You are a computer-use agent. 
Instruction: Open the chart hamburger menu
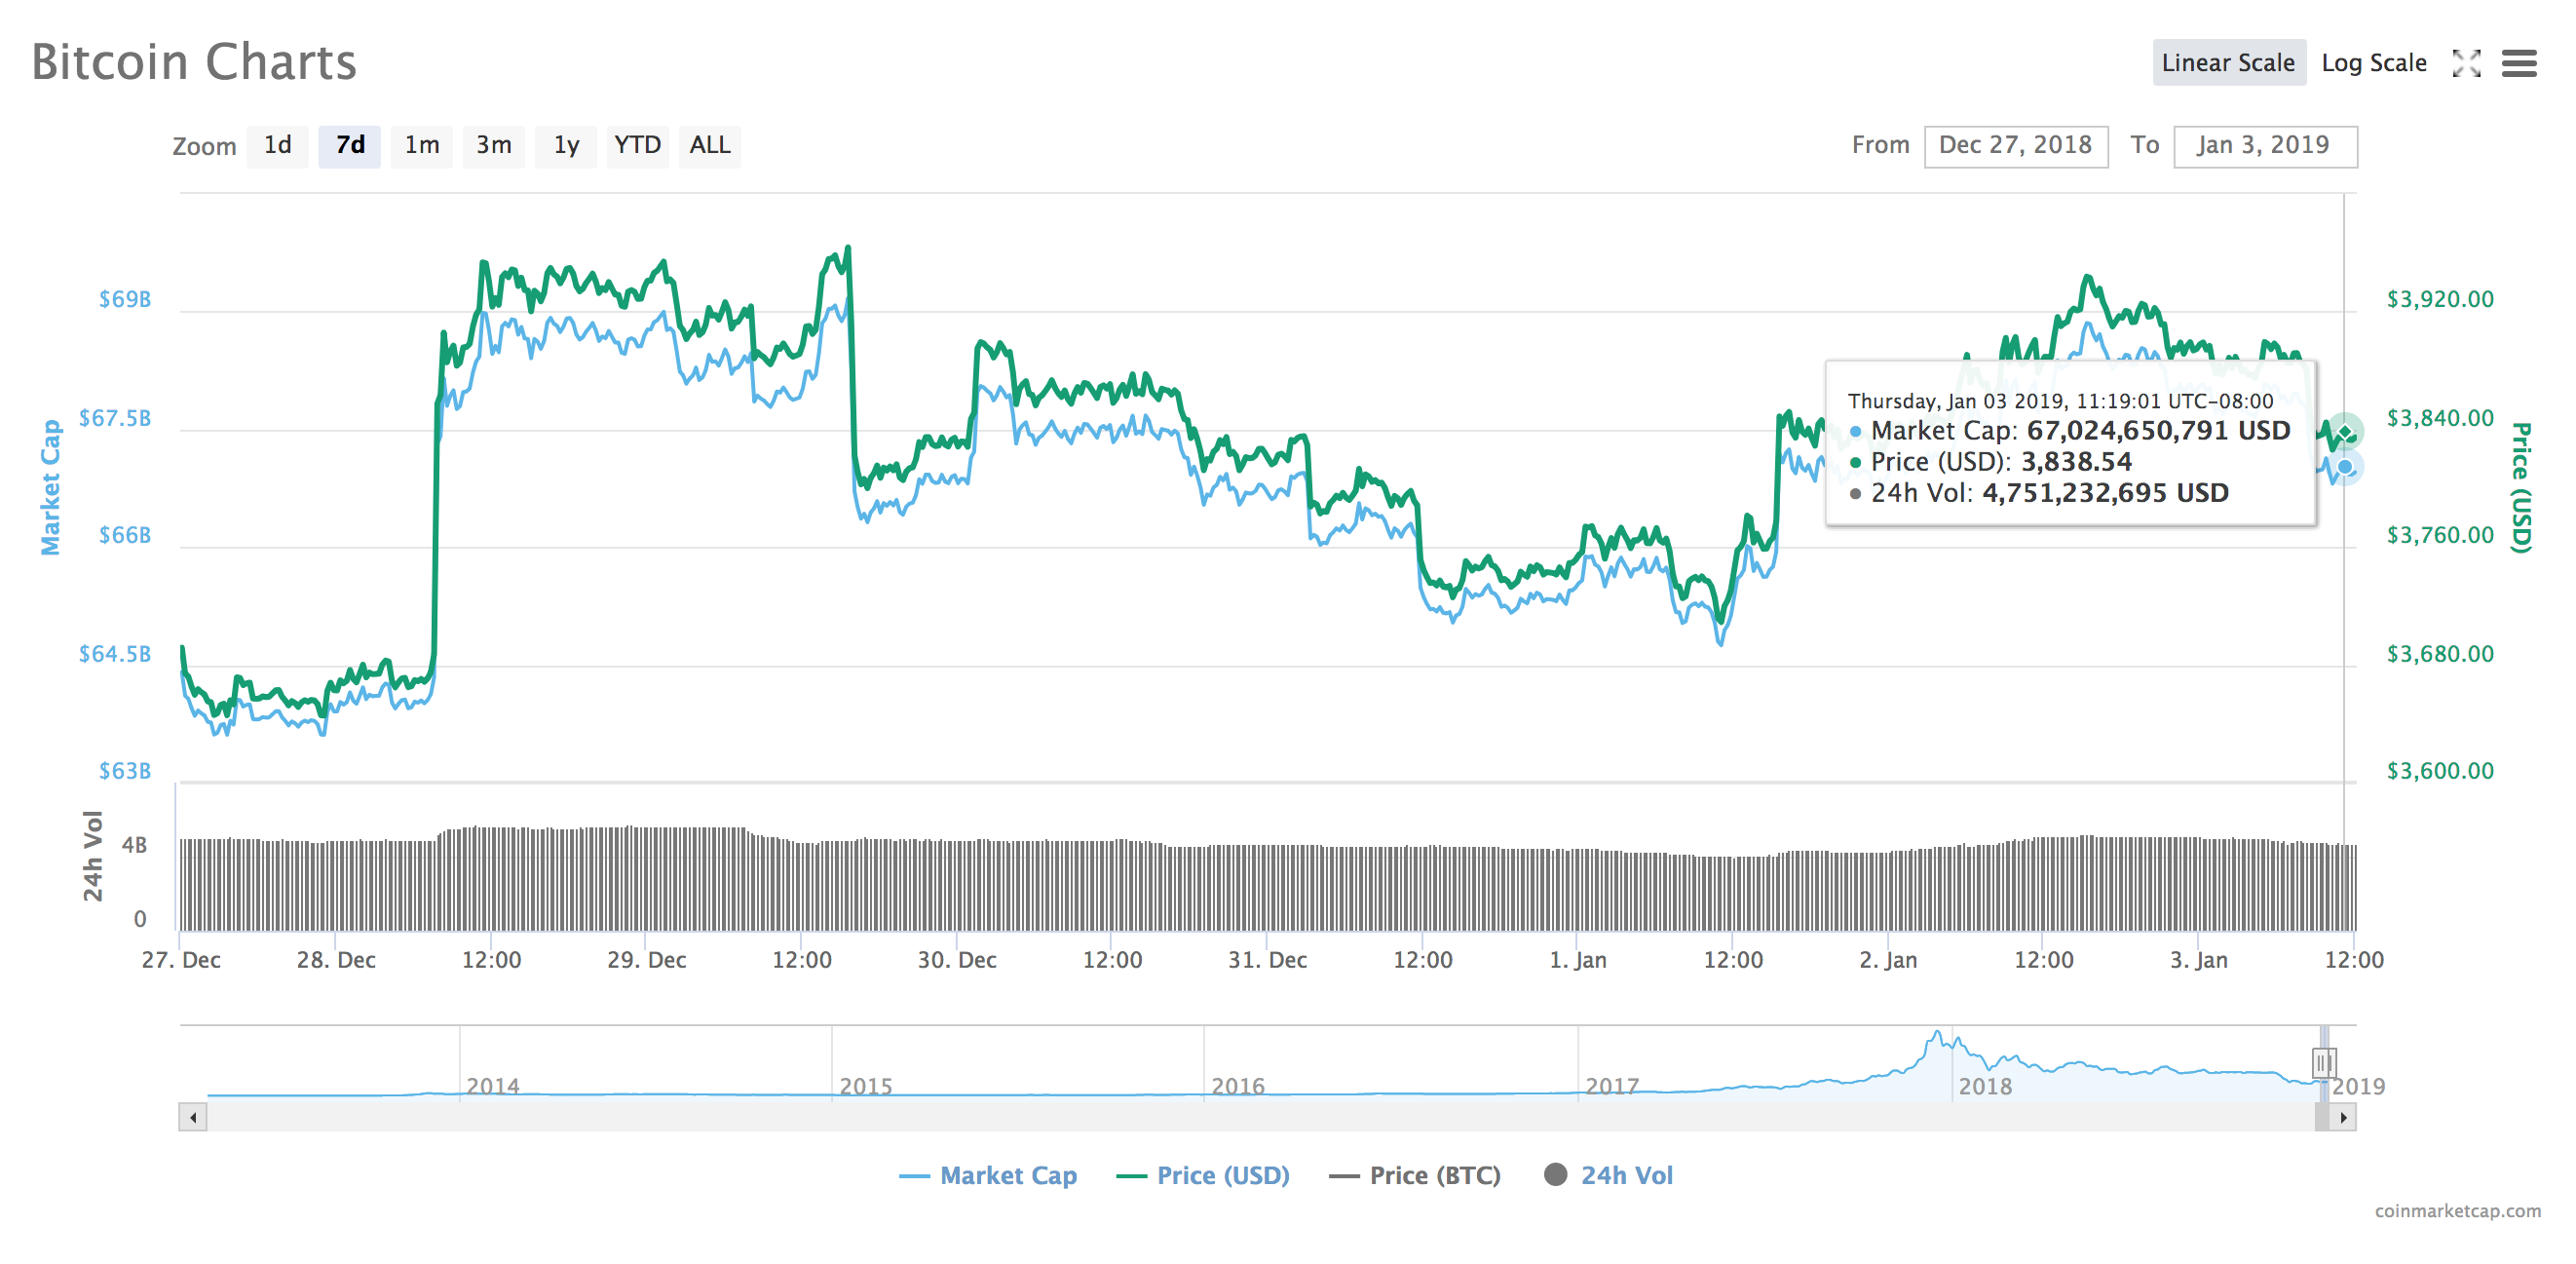(x=2519, y=63)
